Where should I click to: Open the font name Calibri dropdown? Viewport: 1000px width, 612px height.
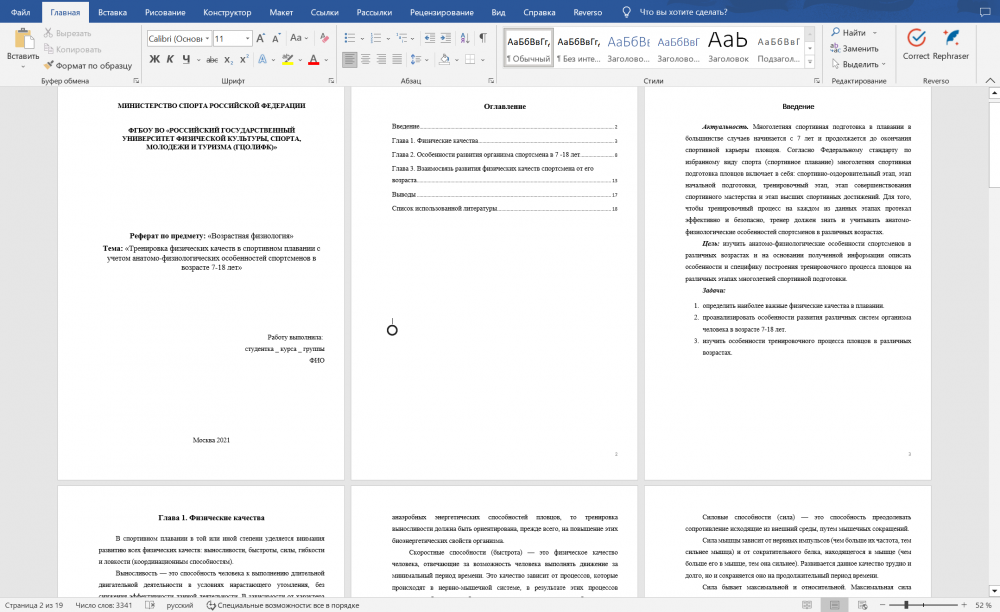(207, 39)
